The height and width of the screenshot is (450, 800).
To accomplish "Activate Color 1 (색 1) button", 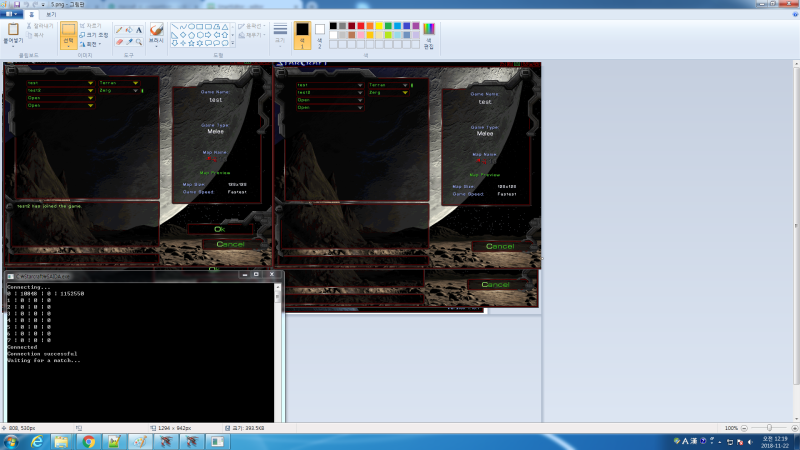I will click(302, 35).
